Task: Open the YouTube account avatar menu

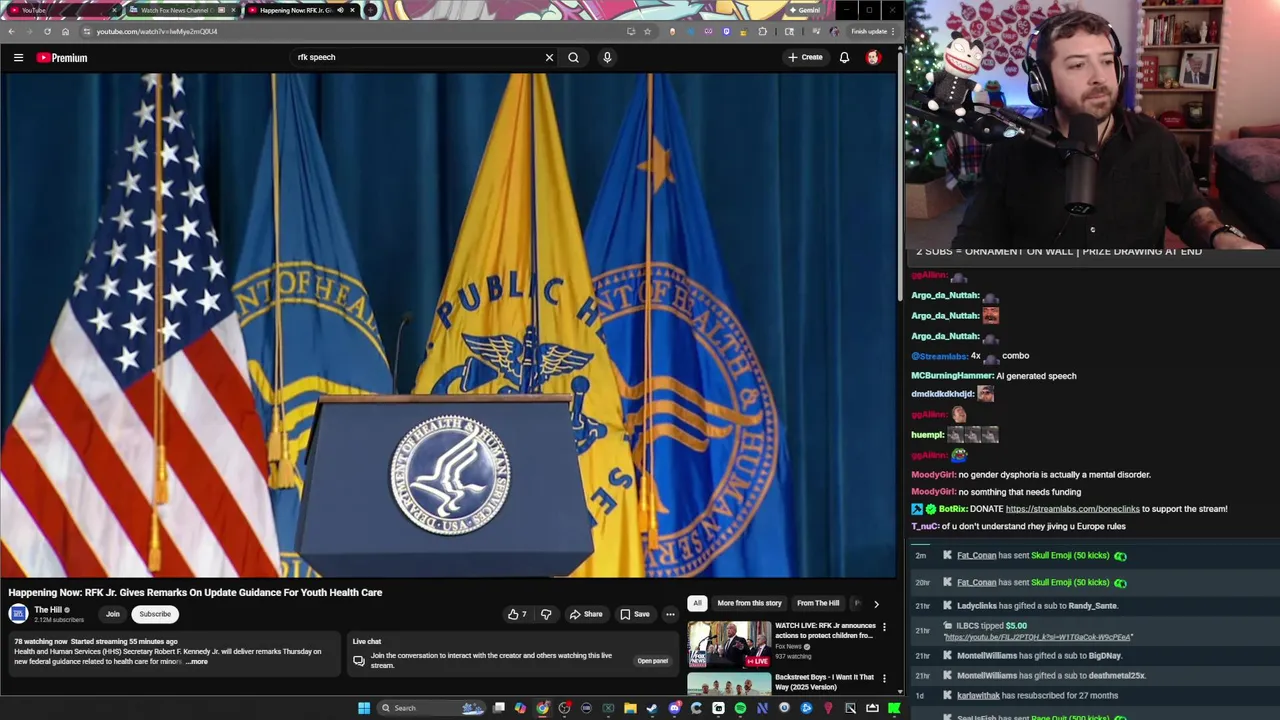Action: pos(873,57)
